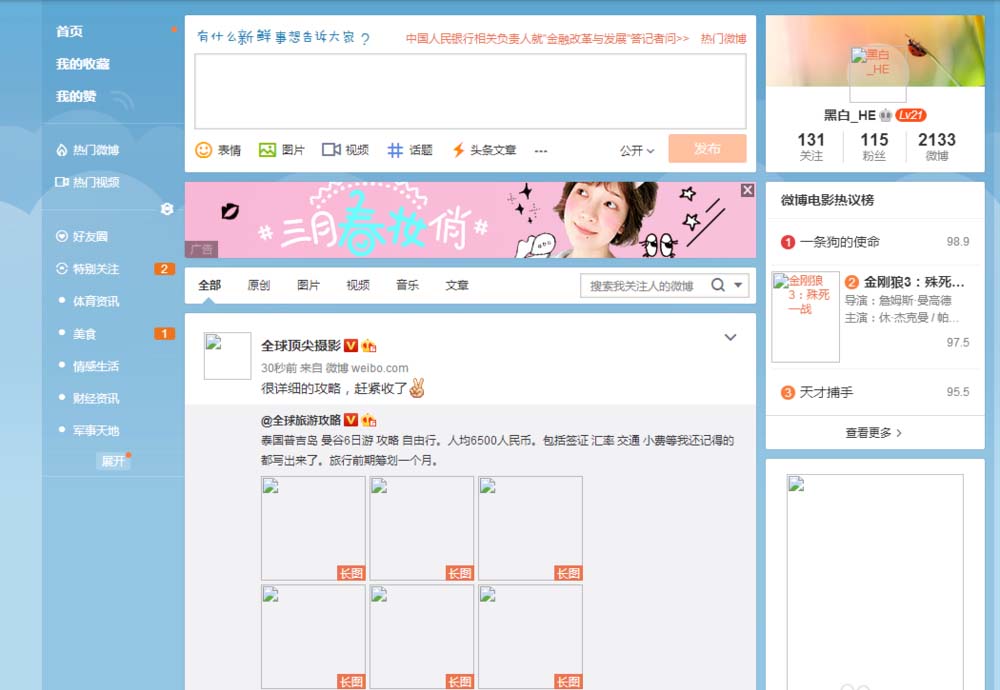
Task: Open the @全球旅游攻略 account link
Action: pos(301,420)
